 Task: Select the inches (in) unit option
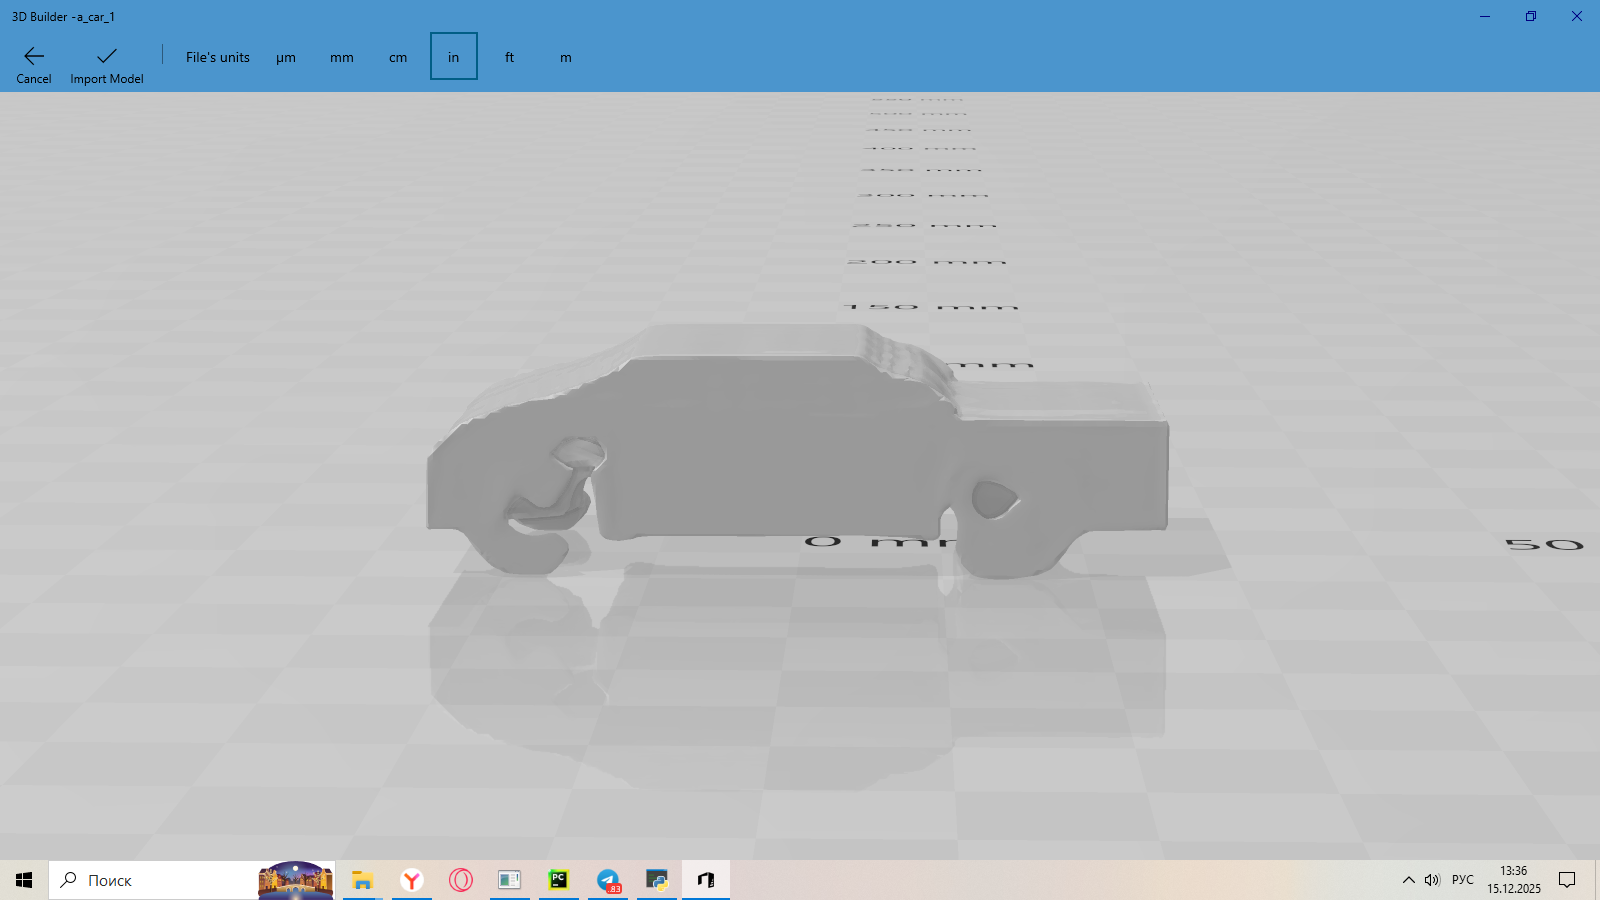coord(454,57)
